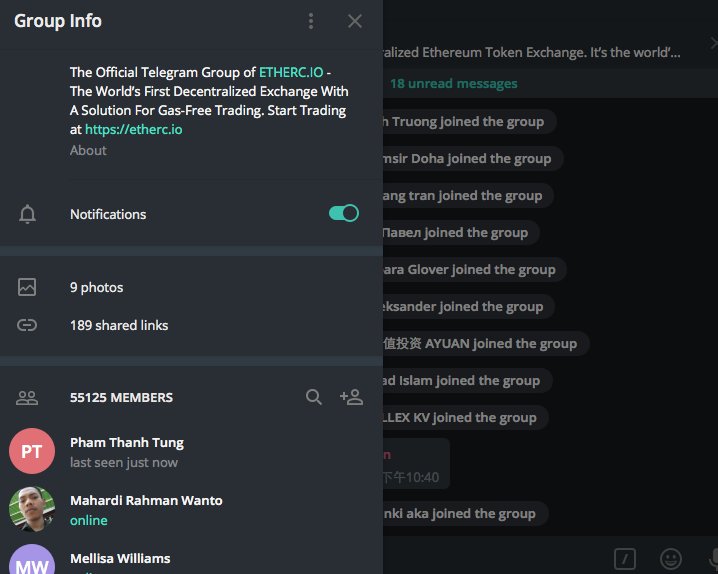Click the PT avatar

[32, 451]
